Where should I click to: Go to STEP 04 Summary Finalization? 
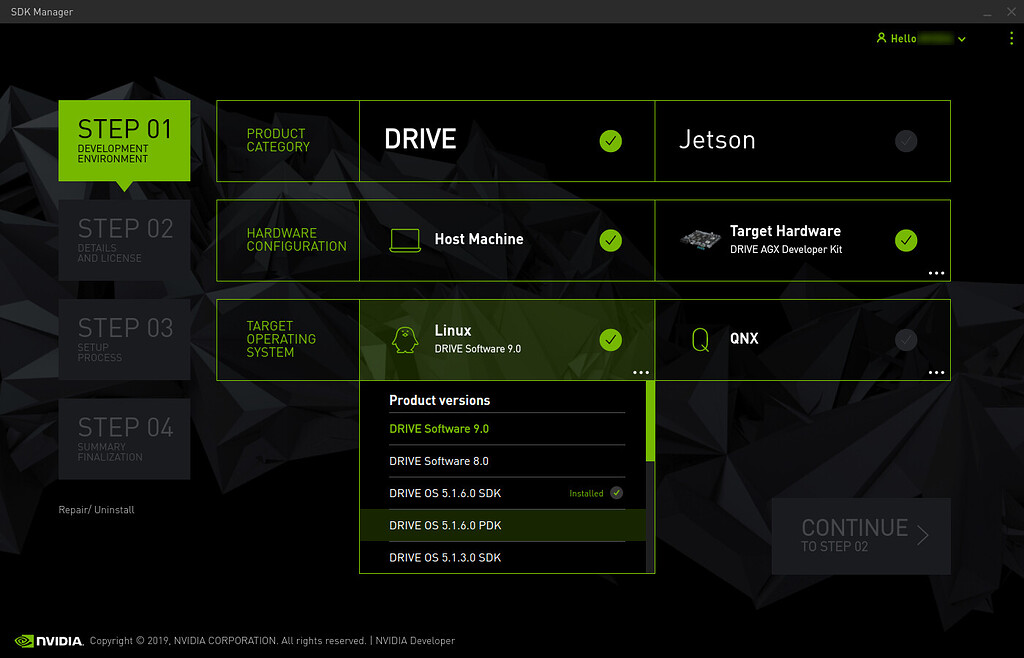pyautogui.click(x=124, y=439)
